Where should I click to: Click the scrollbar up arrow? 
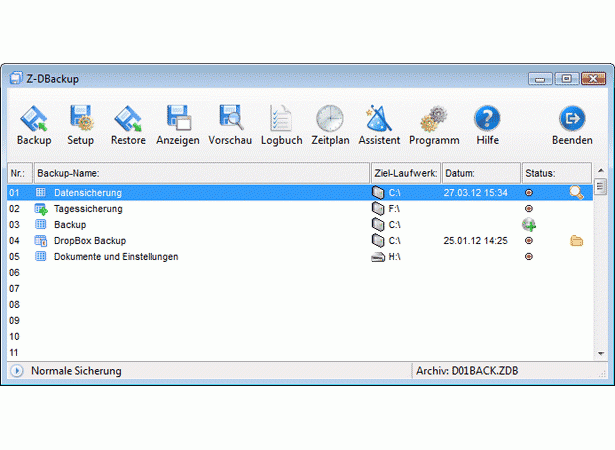(600, 171)
